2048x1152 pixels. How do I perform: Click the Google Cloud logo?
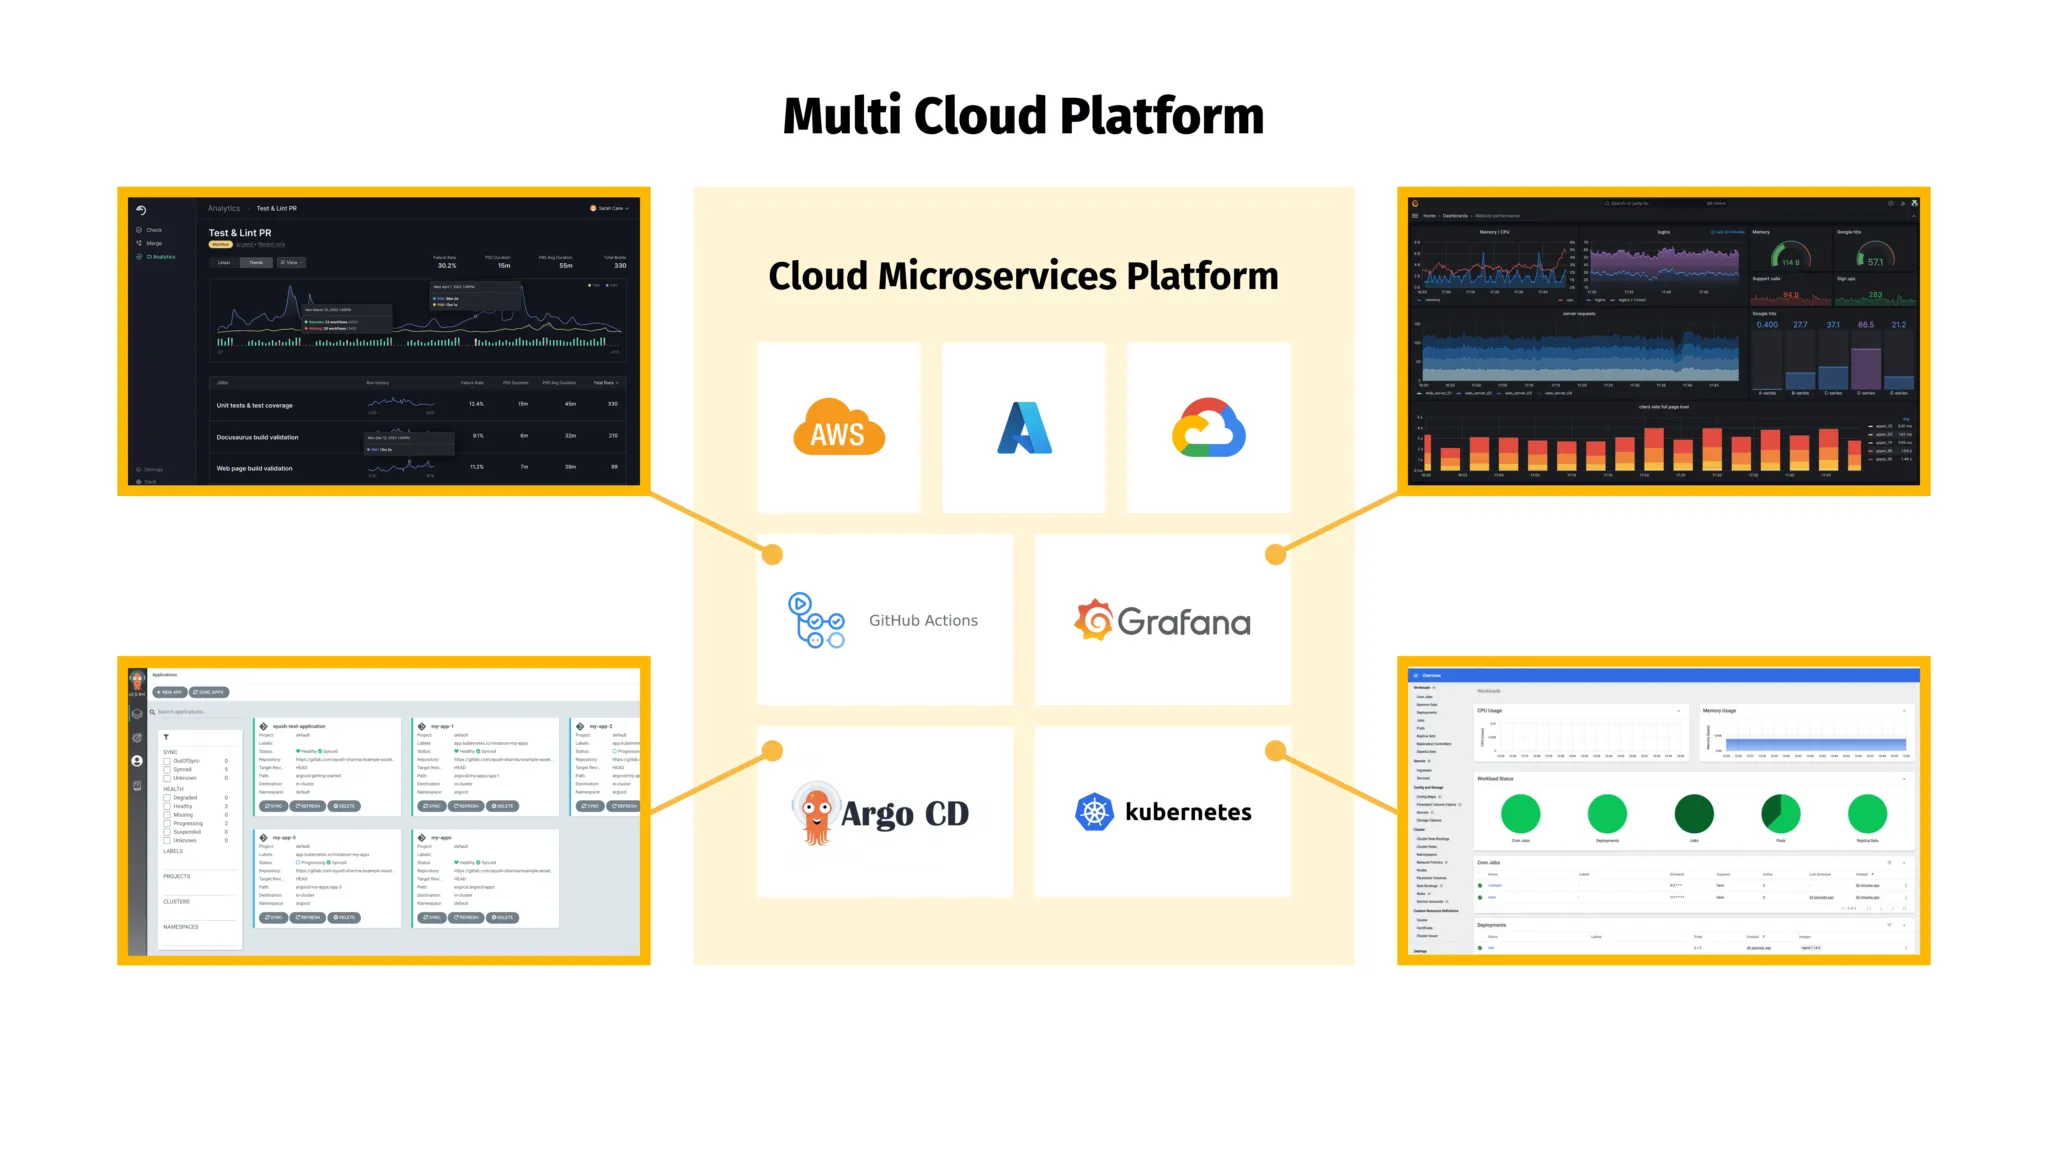[1208, 428]
